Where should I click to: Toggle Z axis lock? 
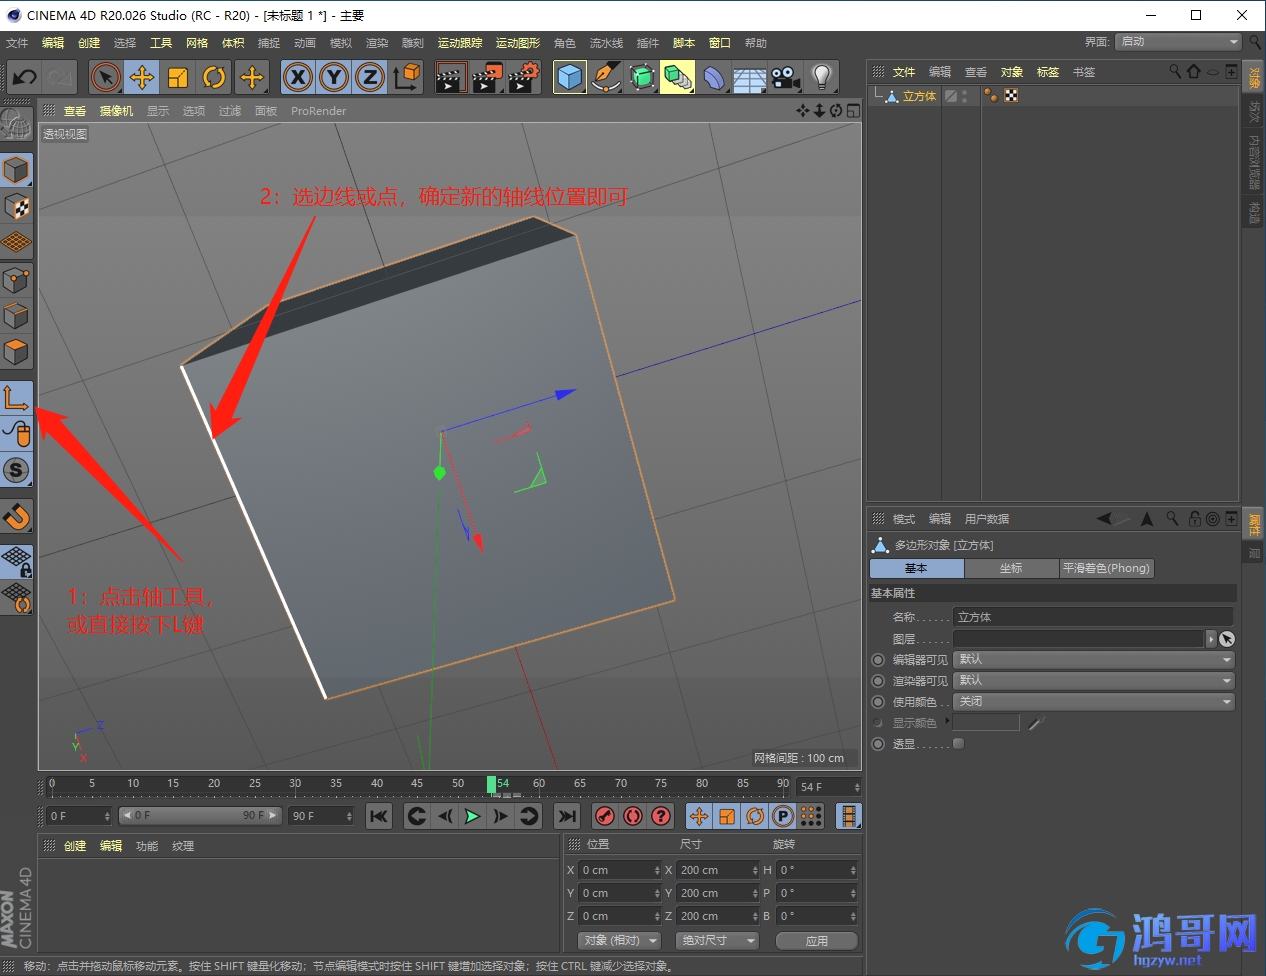pos(369,77)
